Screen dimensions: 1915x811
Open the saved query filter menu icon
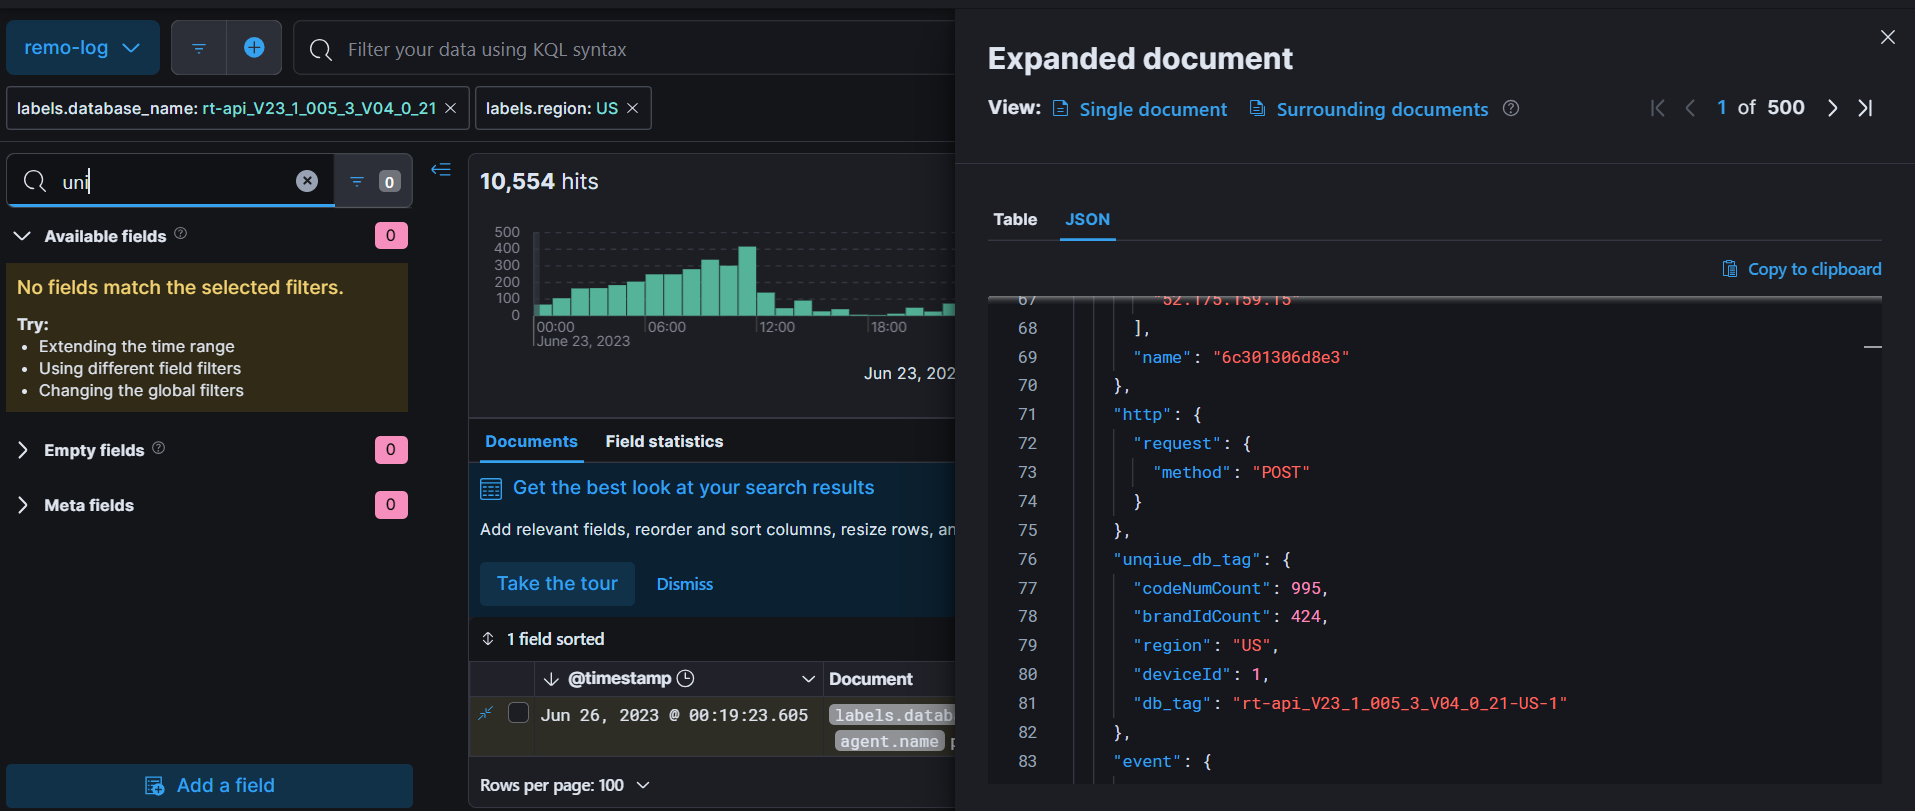click(199, 48)
